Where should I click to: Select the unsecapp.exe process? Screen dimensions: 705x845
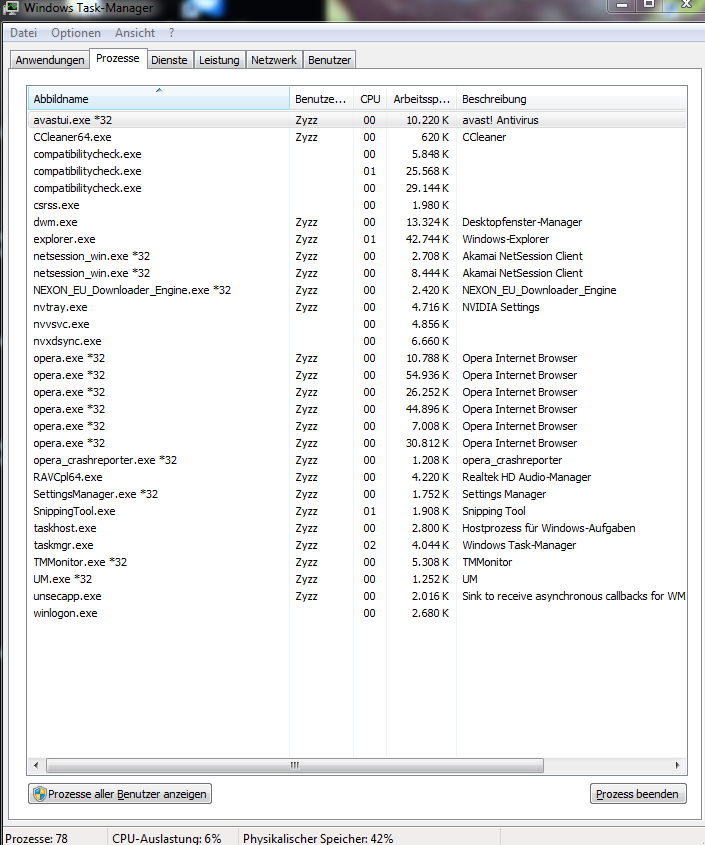click(x=357, y=596)
